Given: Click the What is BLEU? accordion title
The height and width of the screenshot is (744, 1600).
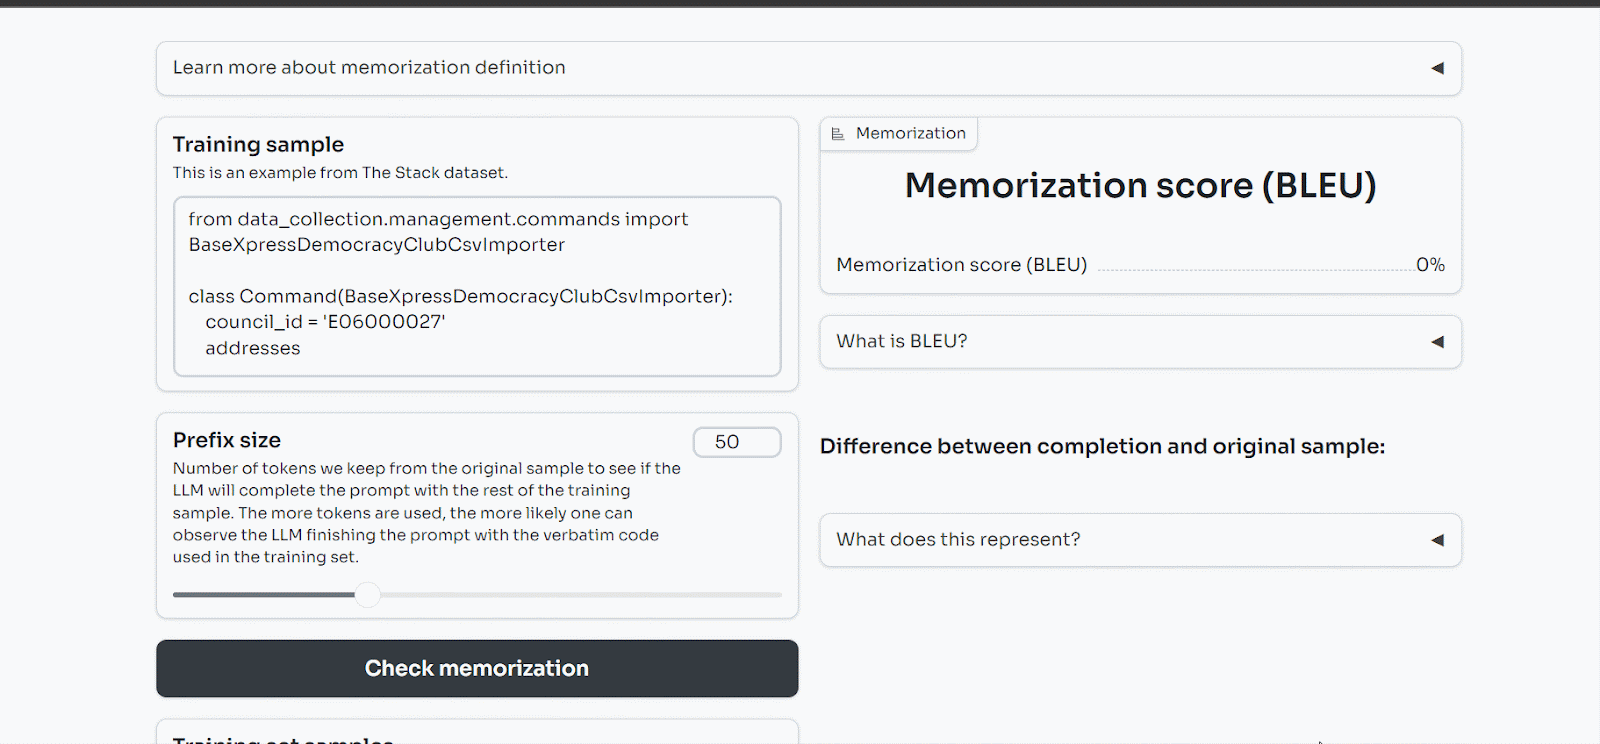Looking at the screenshot, I should (x=902, y=341).
